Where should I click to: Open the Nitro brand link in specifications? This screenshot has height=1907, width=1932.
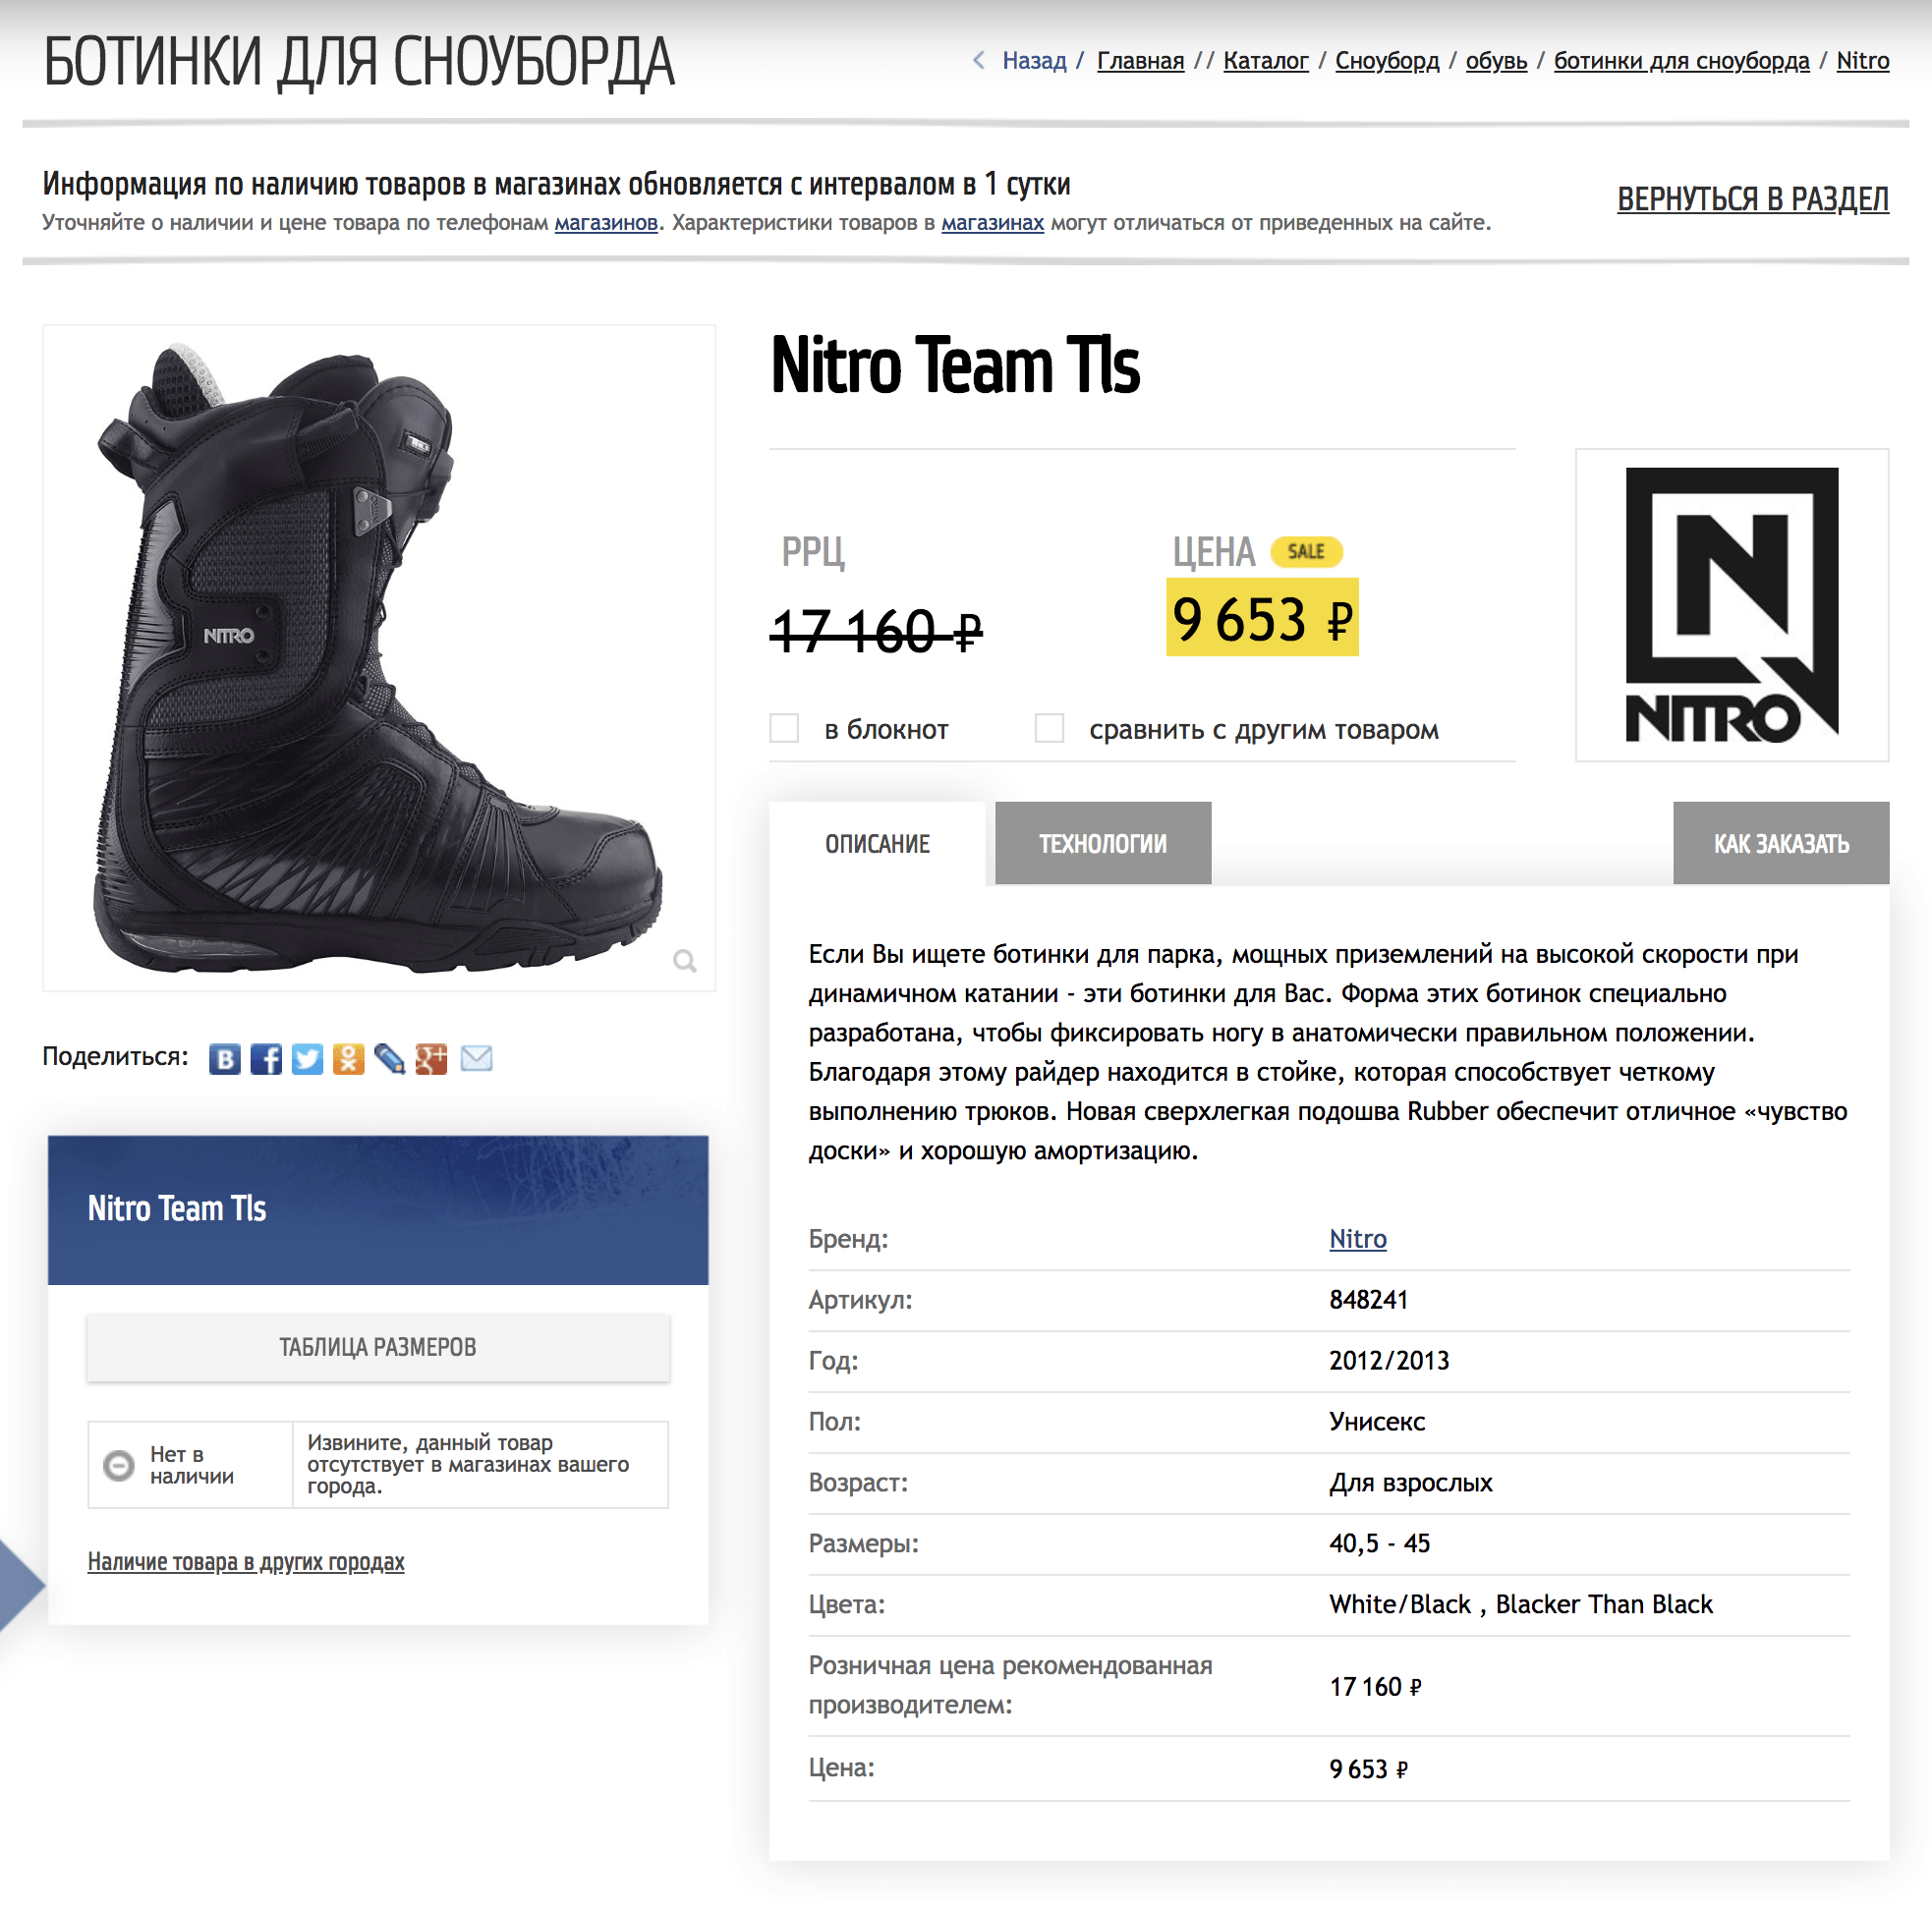[x=1357, y=1238]
